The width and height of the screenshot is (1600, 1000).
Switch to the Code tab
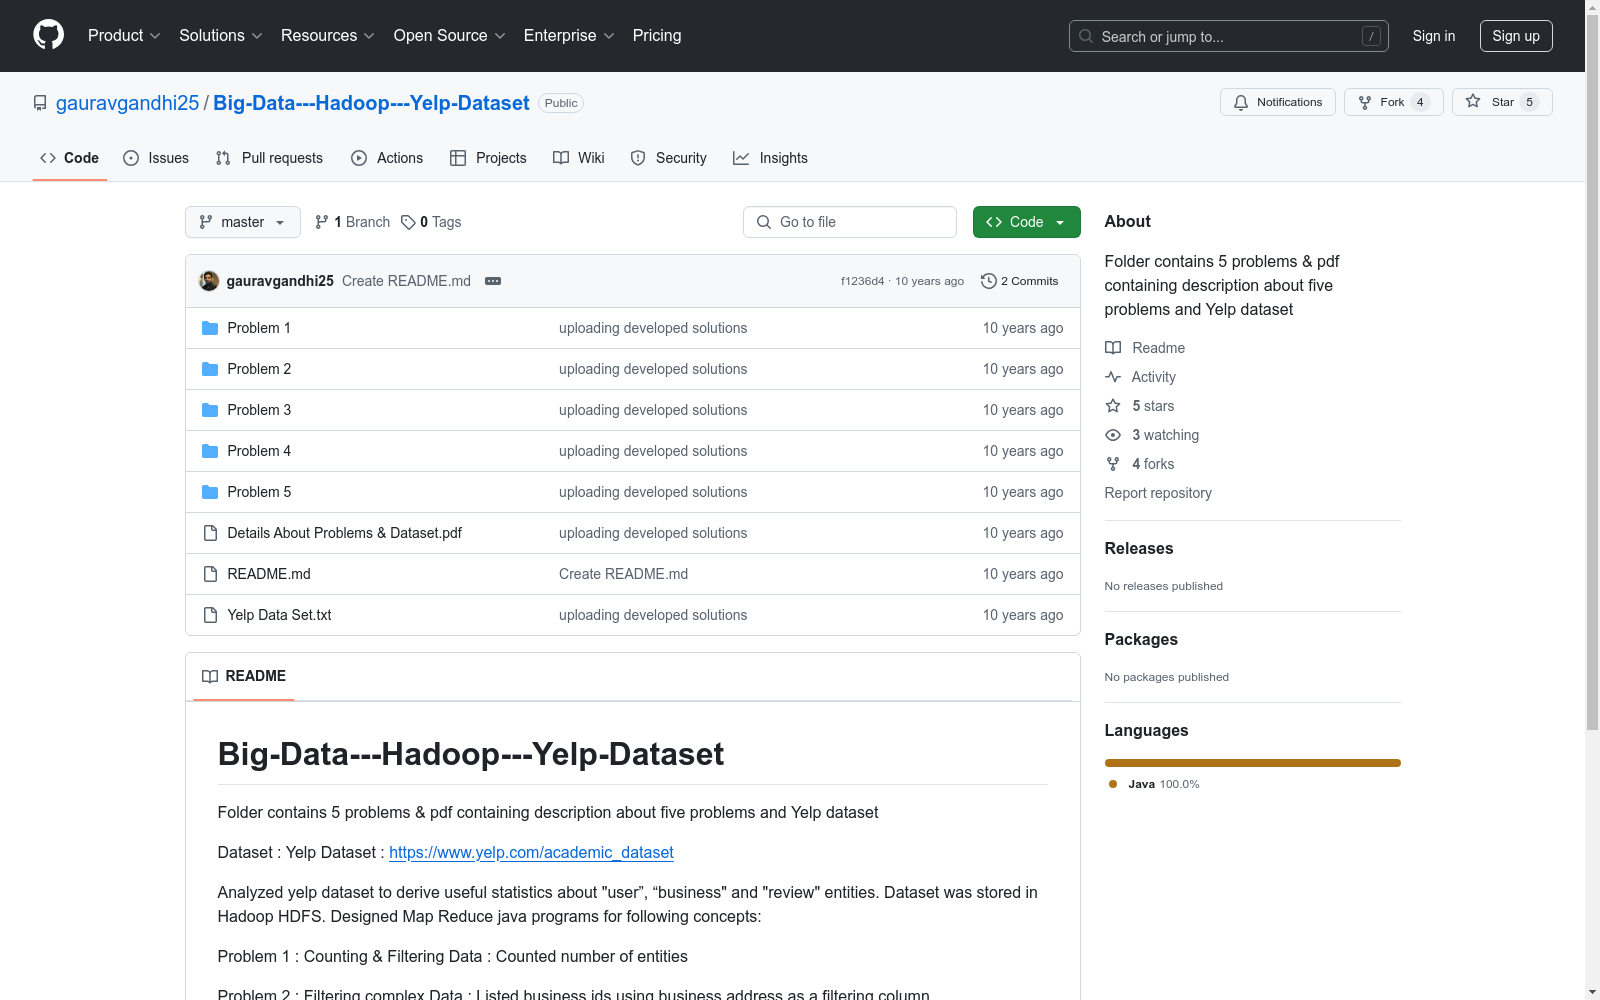[x=70, y=158]
